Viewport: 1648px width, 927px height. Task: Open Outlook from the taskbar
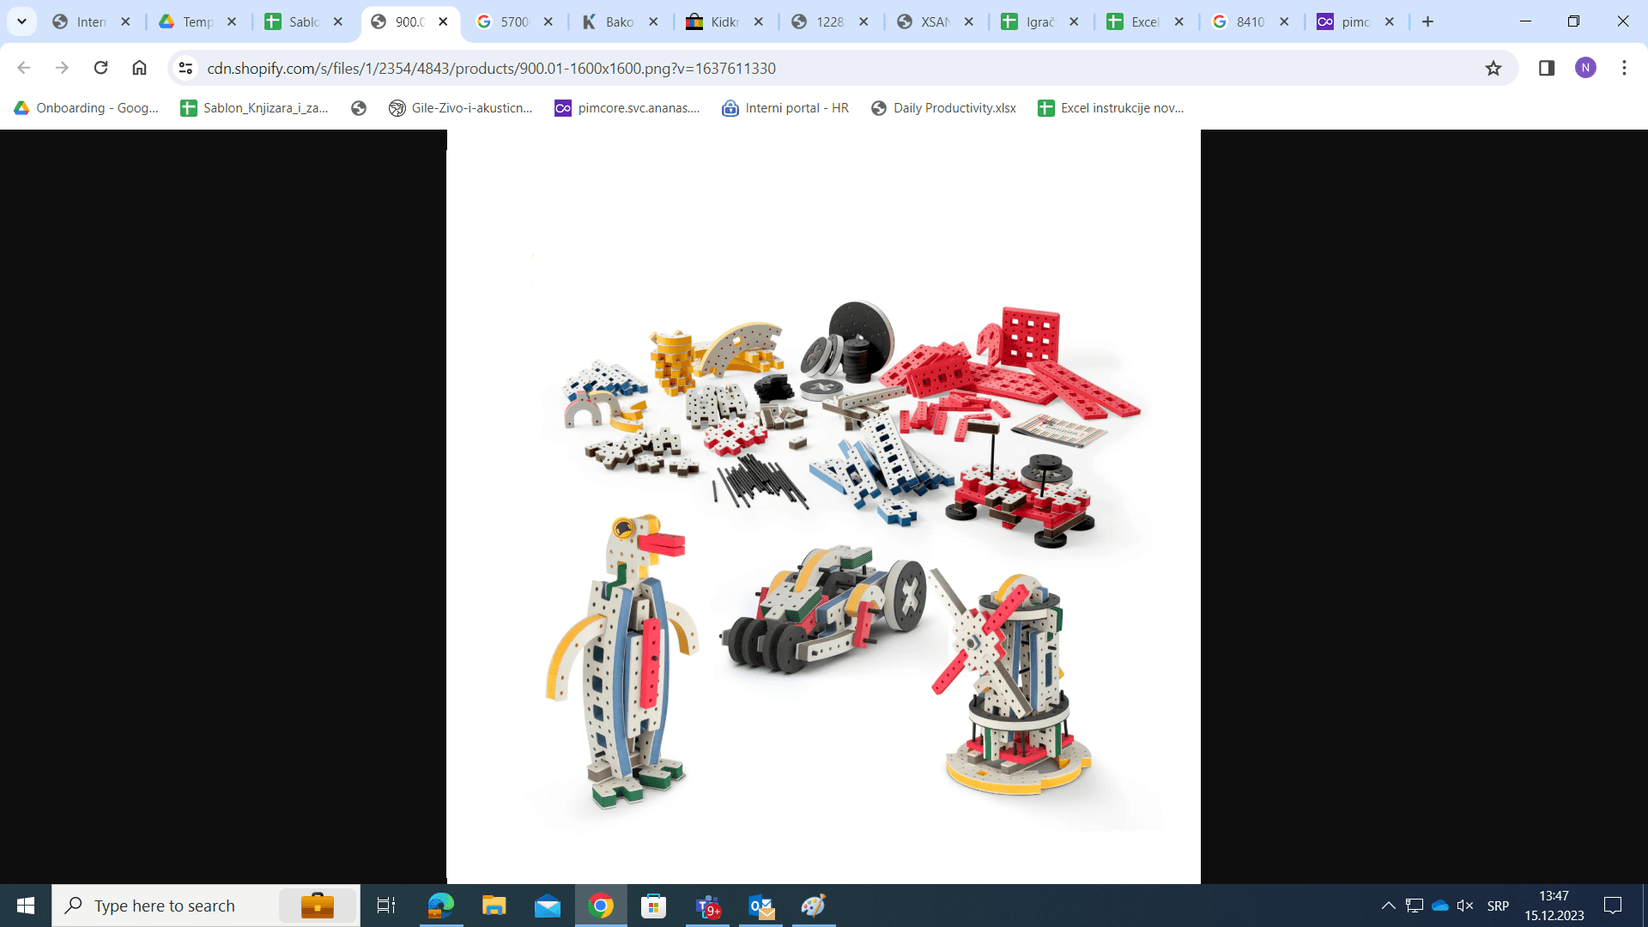coord(760,905)
